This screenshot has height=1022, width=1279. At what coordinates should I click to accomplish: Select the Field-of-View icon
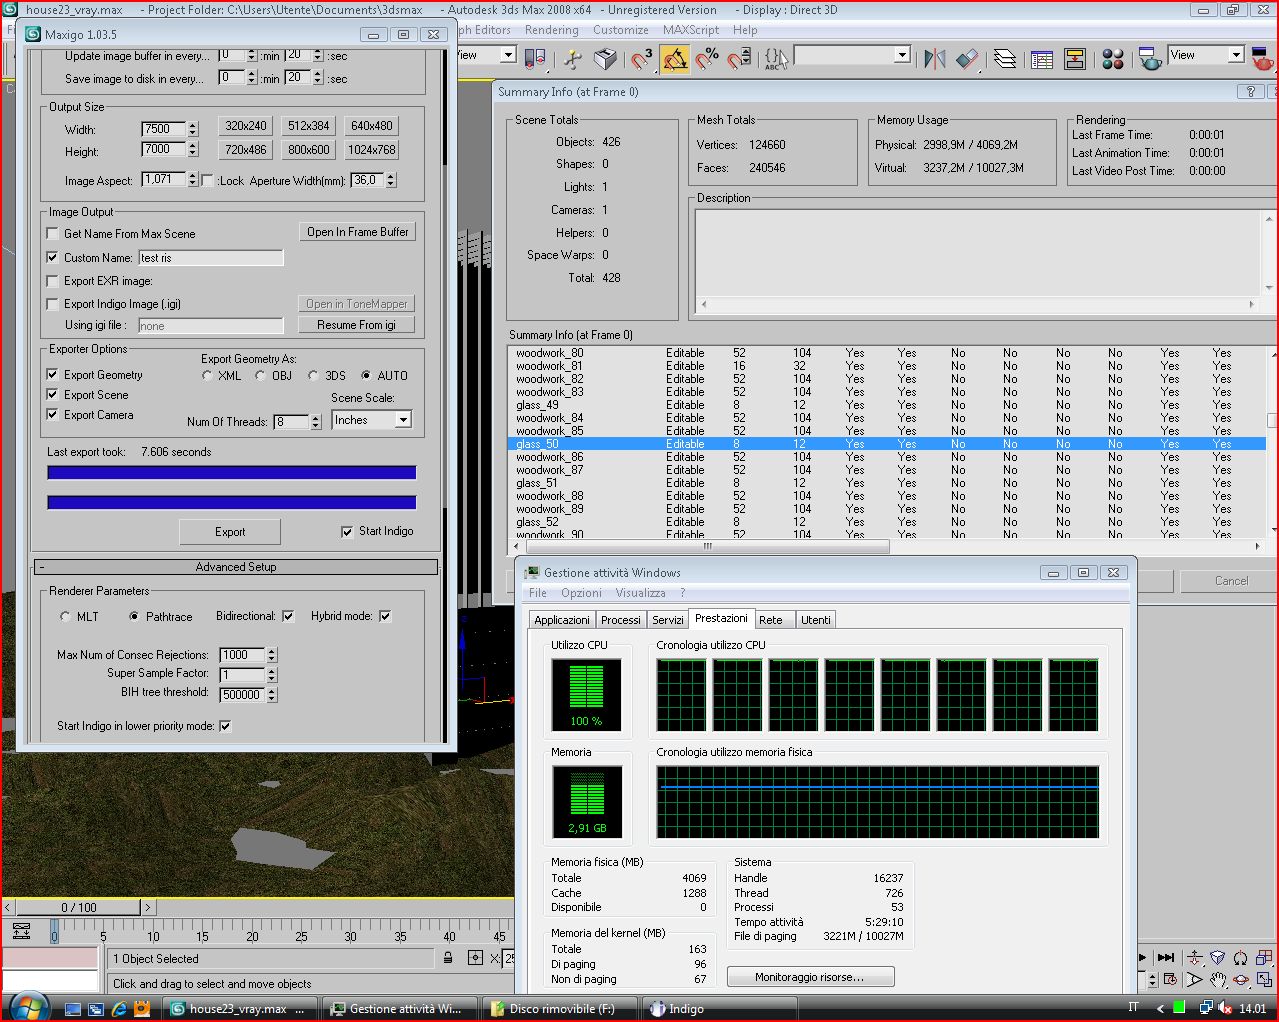[1194, 980]
